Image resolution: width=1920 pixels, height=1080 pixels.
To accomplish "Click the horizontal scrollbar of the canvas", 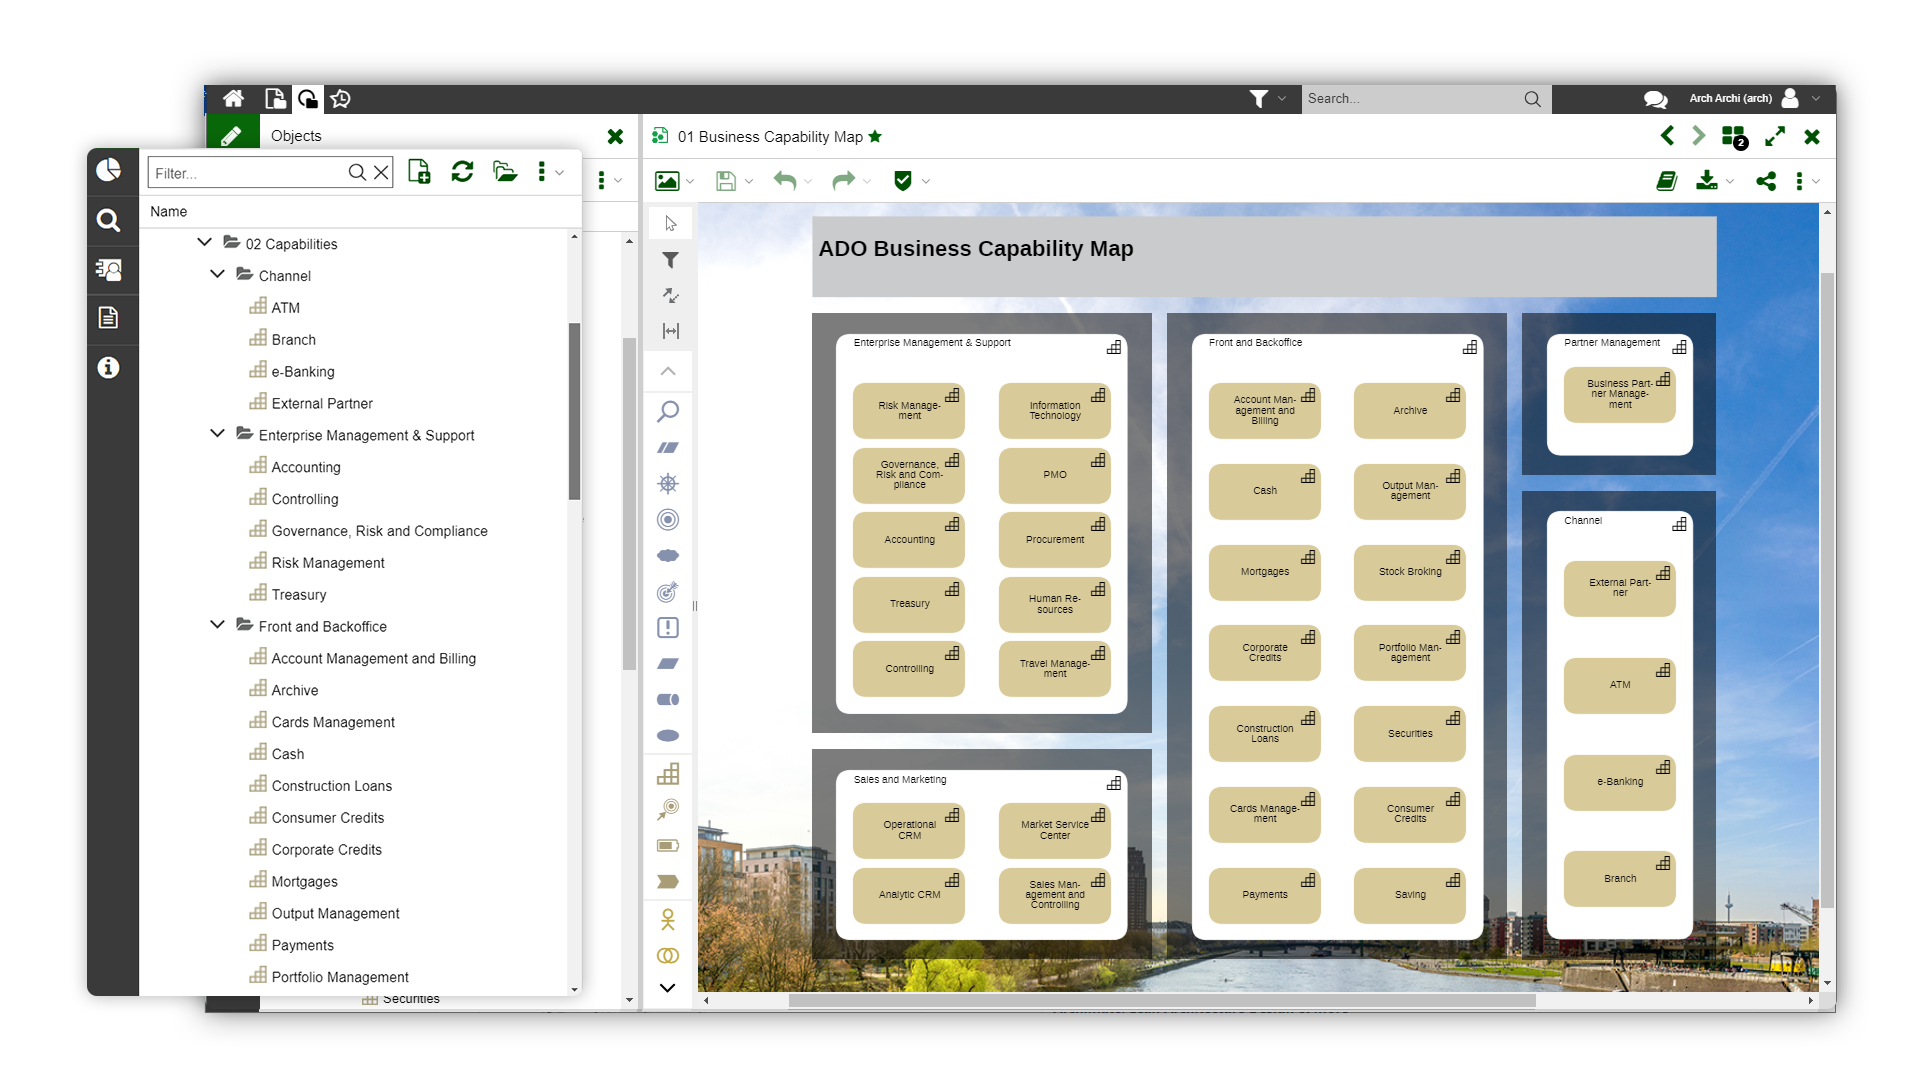I will pyautogui.click(x=1161, y=1000).
